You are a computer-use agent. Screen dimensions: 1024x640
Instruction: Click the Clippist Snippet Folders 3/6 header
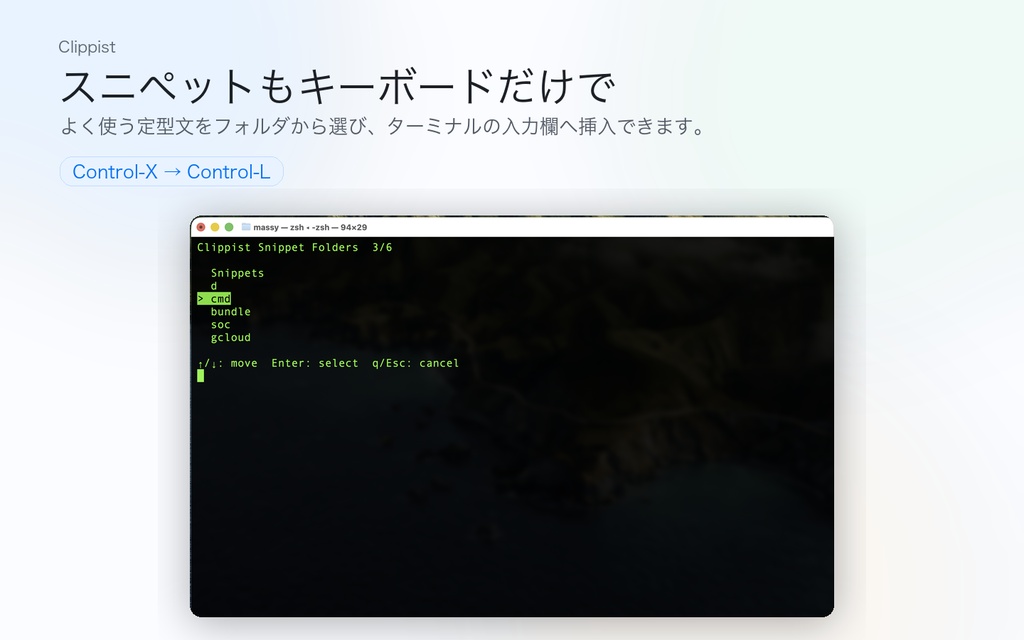point(295,248)
